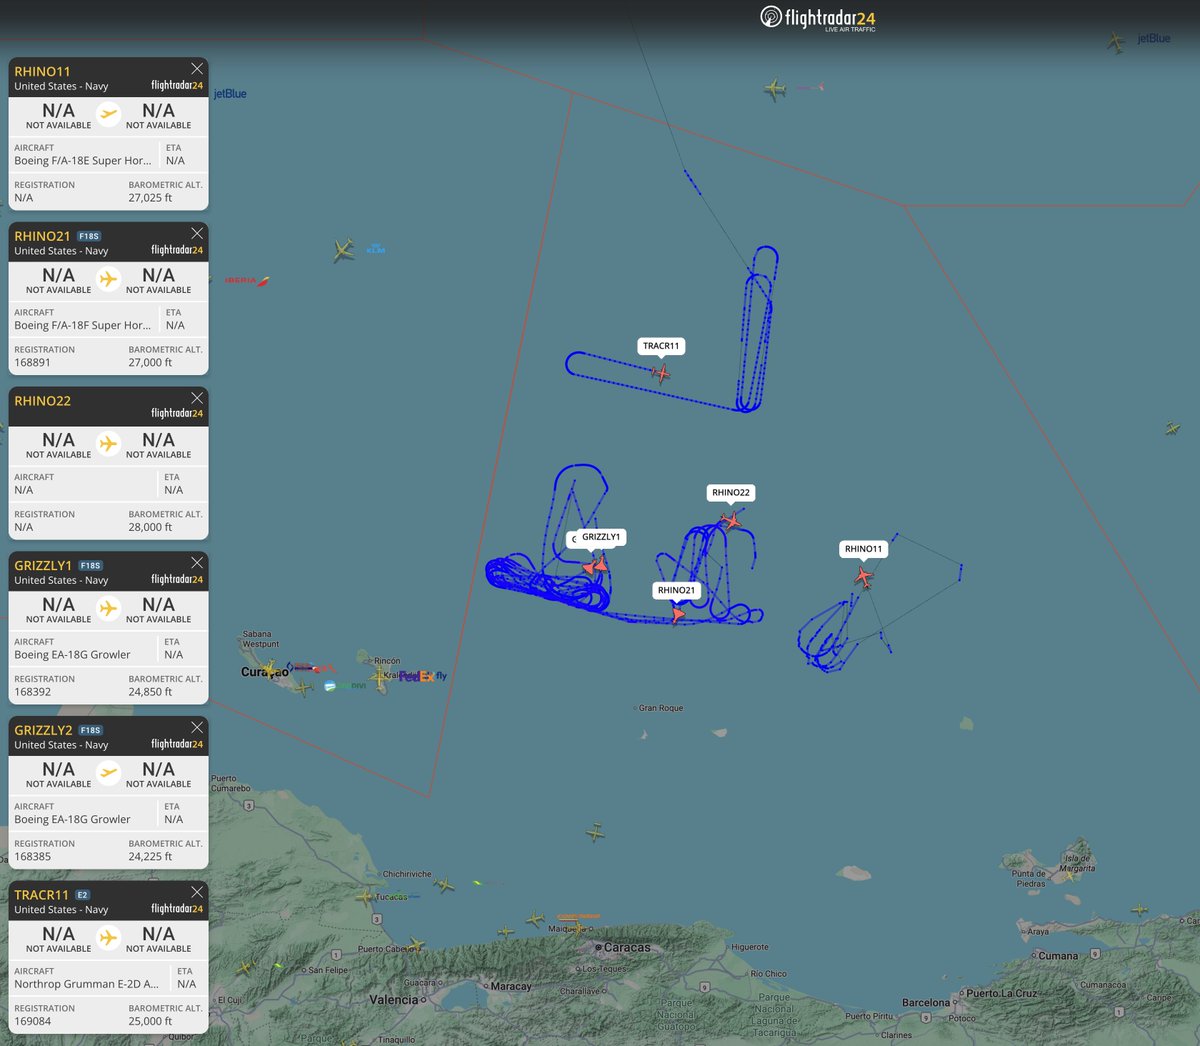
Task: Click TRACR11 registration 169084
Action: coord(32,1021)
